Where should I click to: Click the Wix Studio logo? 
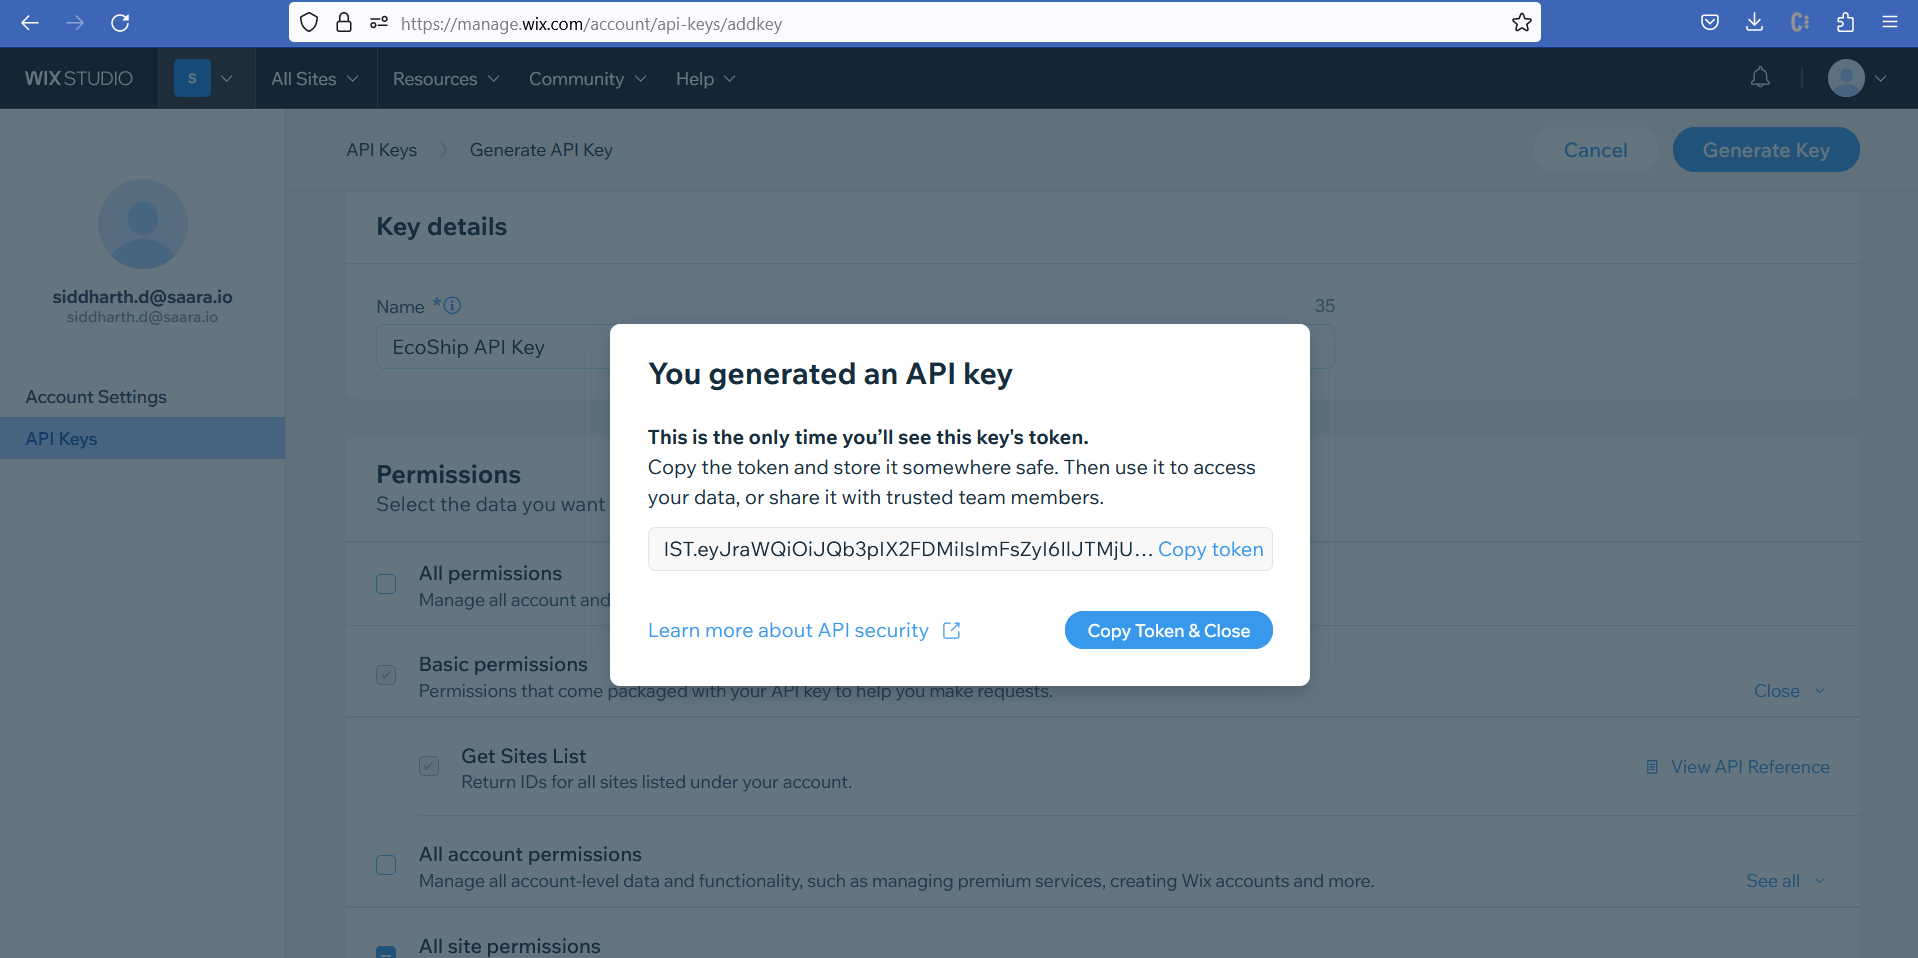pyautogui.click(x=78, y=78)
